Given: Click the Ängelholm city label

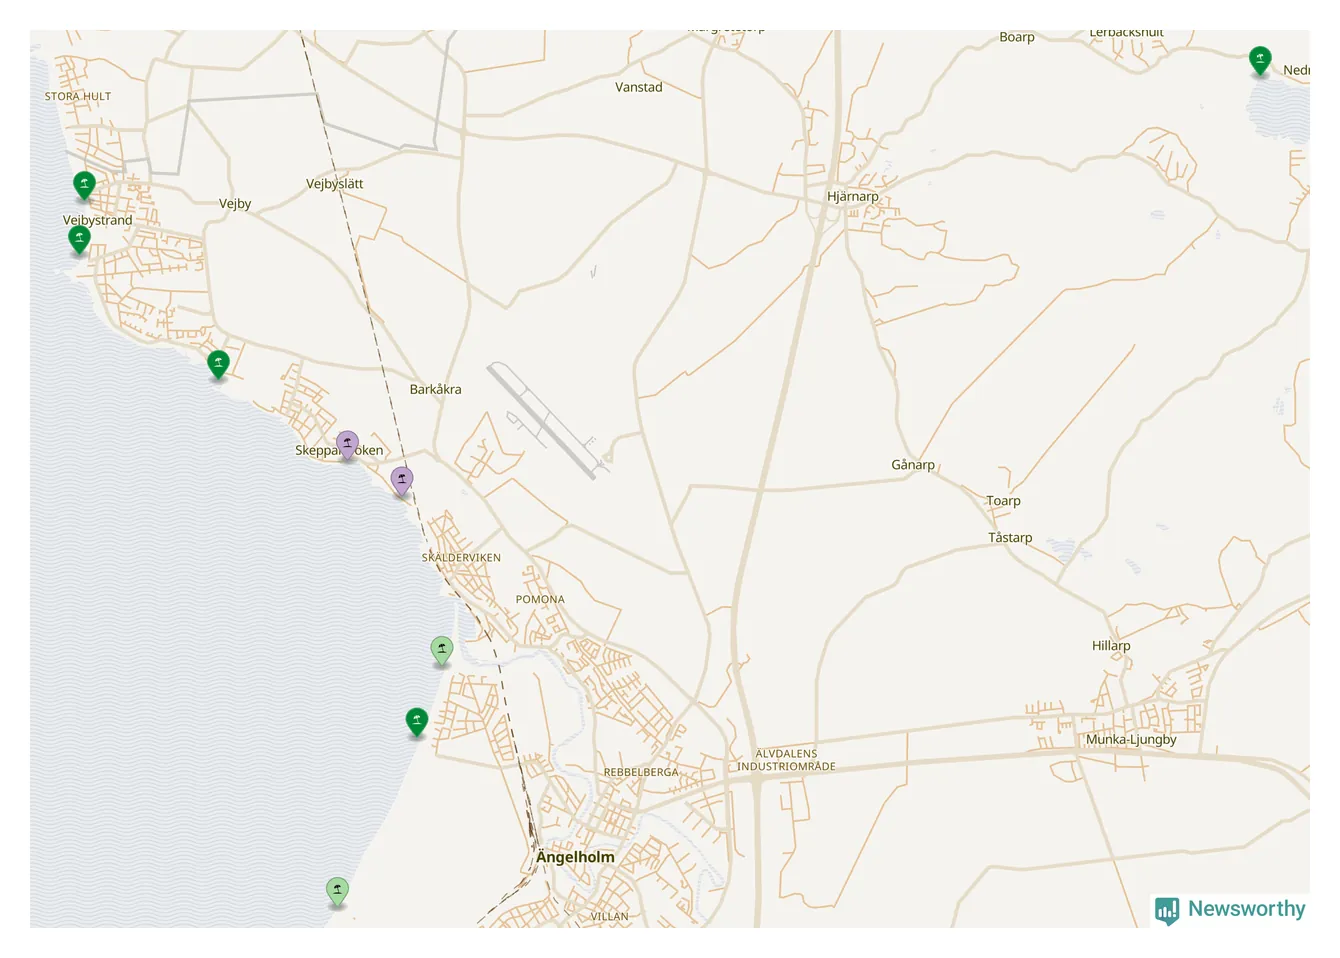Looking at the screenshot, I should click(x=575, y=857).
